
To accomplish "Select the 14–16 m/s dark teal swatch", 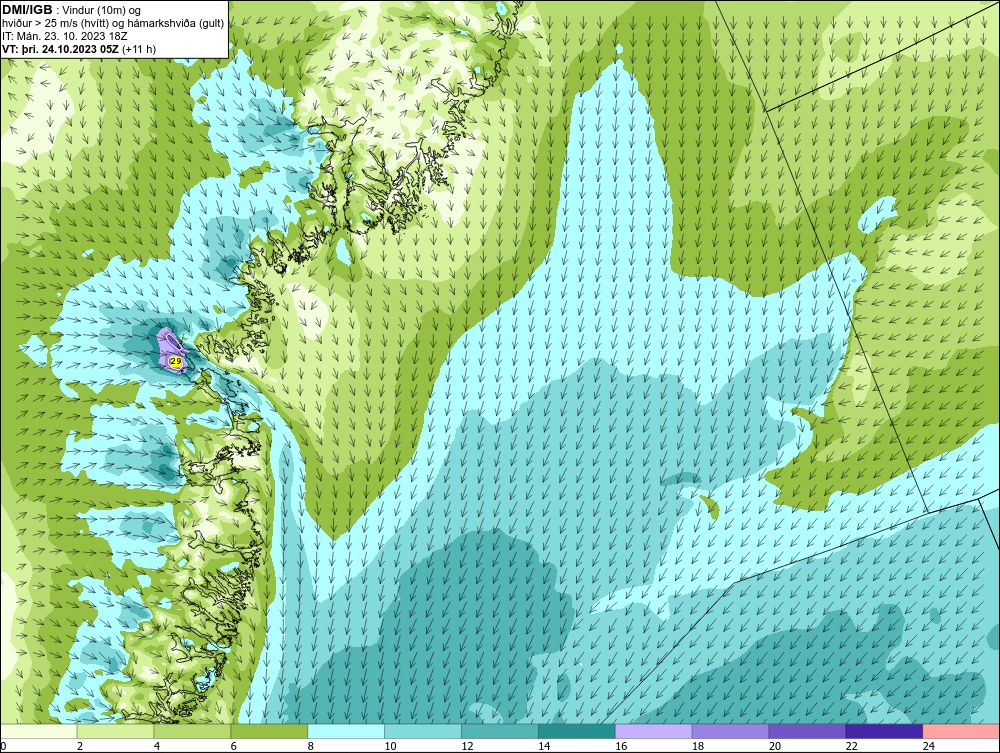I will click(577, 731).
